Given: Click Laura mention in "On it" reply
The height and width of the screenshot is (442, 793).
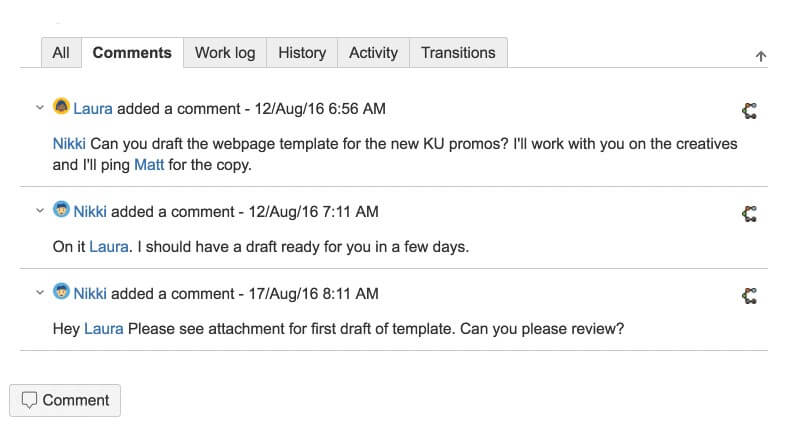Looking at the screenshot, I should (108, 247).
